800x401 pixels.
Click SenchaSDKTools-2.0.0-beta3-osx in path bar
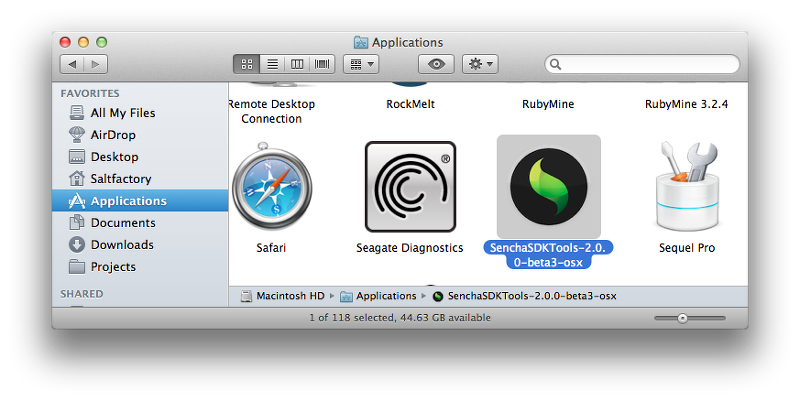click(524, 296)
